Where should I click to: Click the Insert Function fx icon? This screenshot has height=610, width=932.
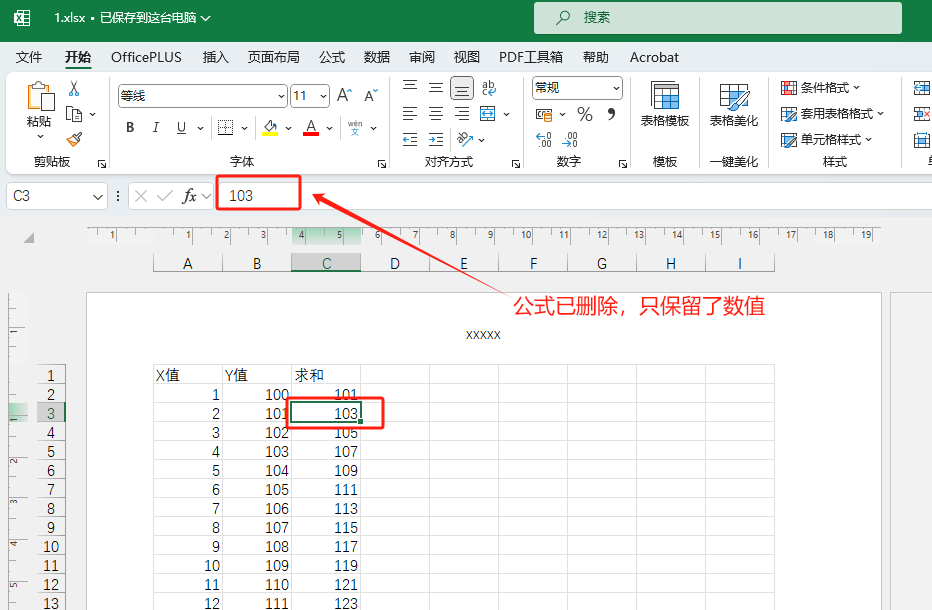[x=189, y=196]
